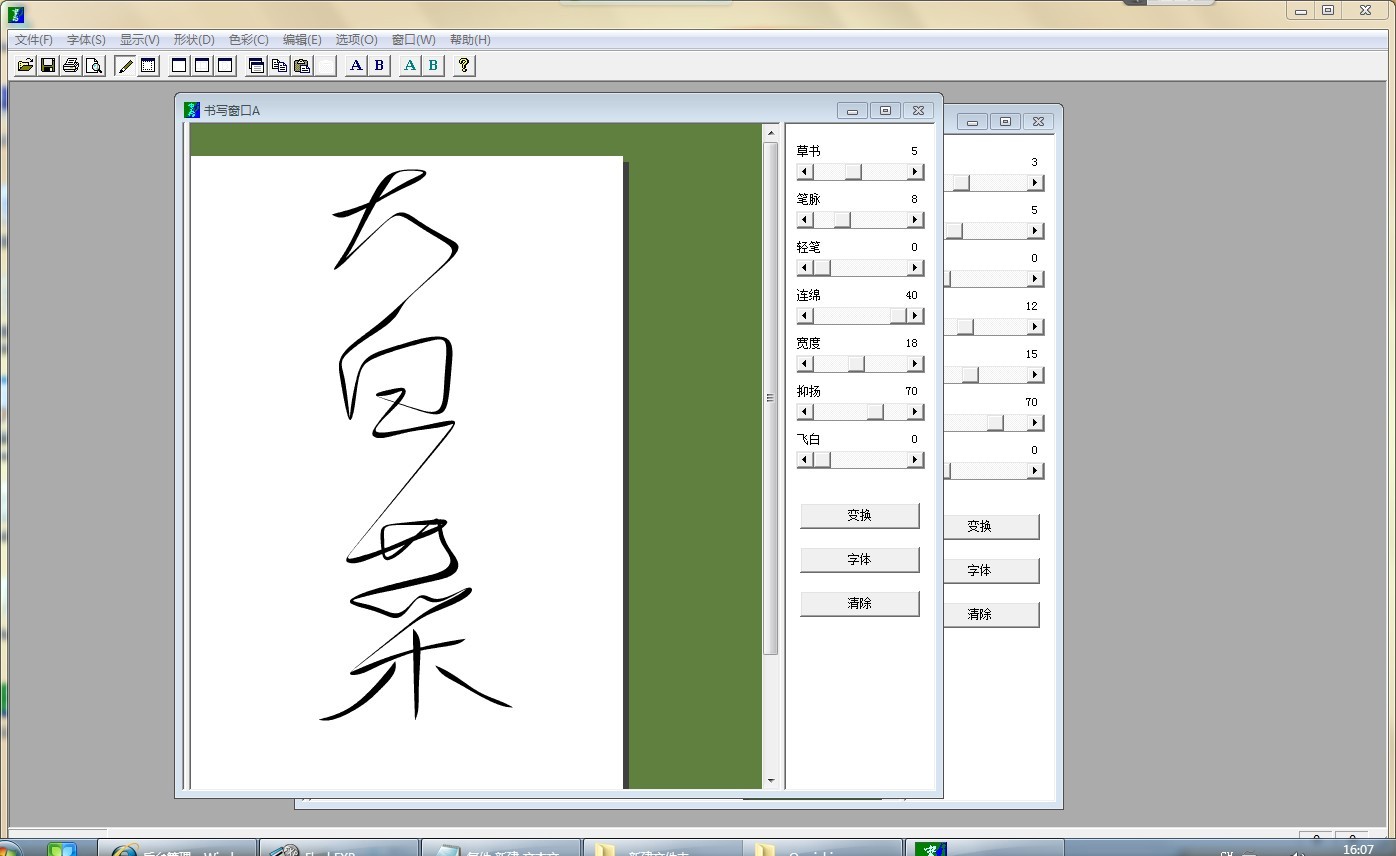The width and height of the screenshot is (1396, 856).
Task: Click the question mark help icon
Action: pos(463,66)
